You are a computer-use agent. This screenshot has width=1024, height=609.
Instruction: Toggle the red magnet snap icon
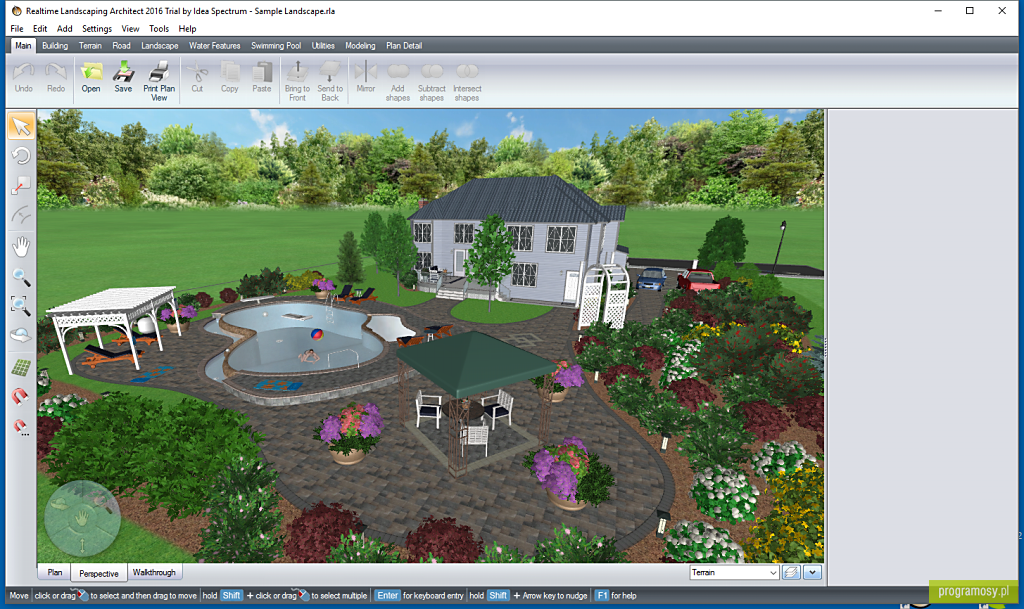pyautogui.click(x=21, y=397)
